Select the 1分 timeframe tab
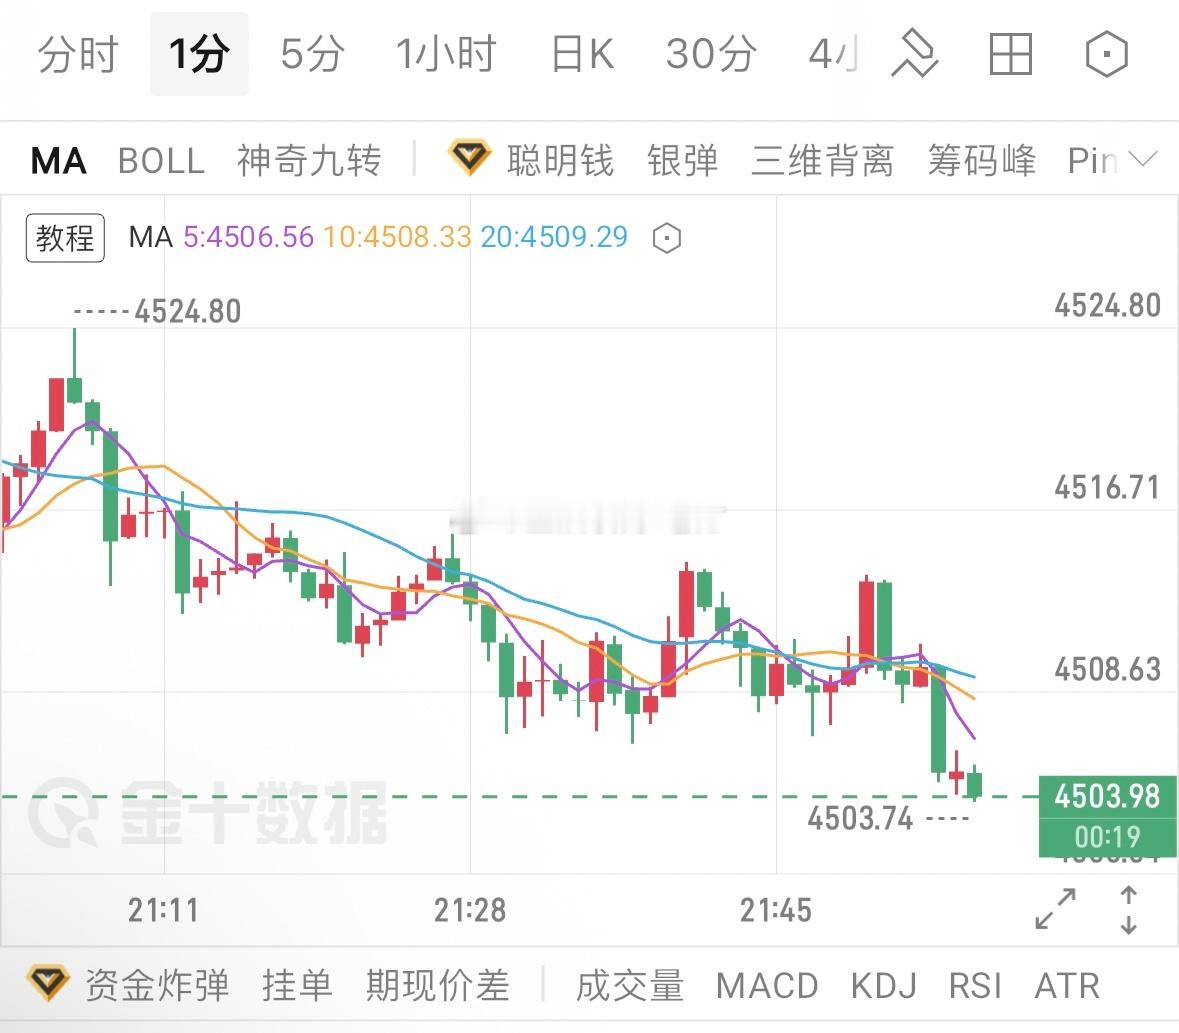Screen dimensions: 1179x1033 [x=199, y=54]
